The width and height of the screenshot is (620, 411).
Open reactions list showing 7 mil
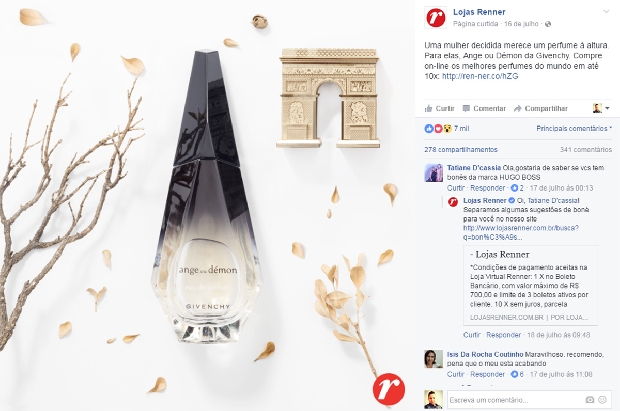446,129
